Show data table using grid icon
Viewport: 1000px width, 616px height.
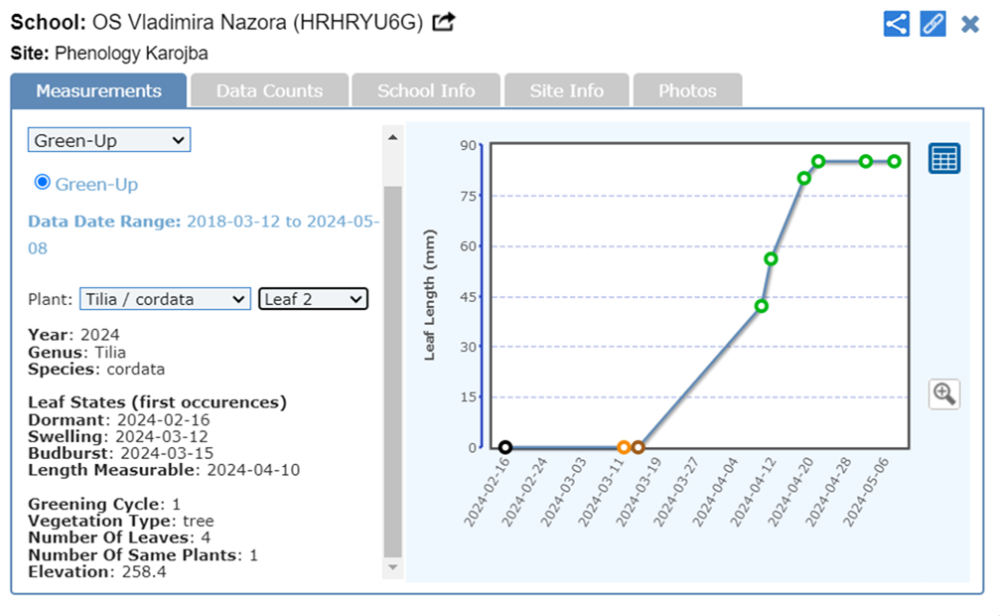click(x=944, y=158)
